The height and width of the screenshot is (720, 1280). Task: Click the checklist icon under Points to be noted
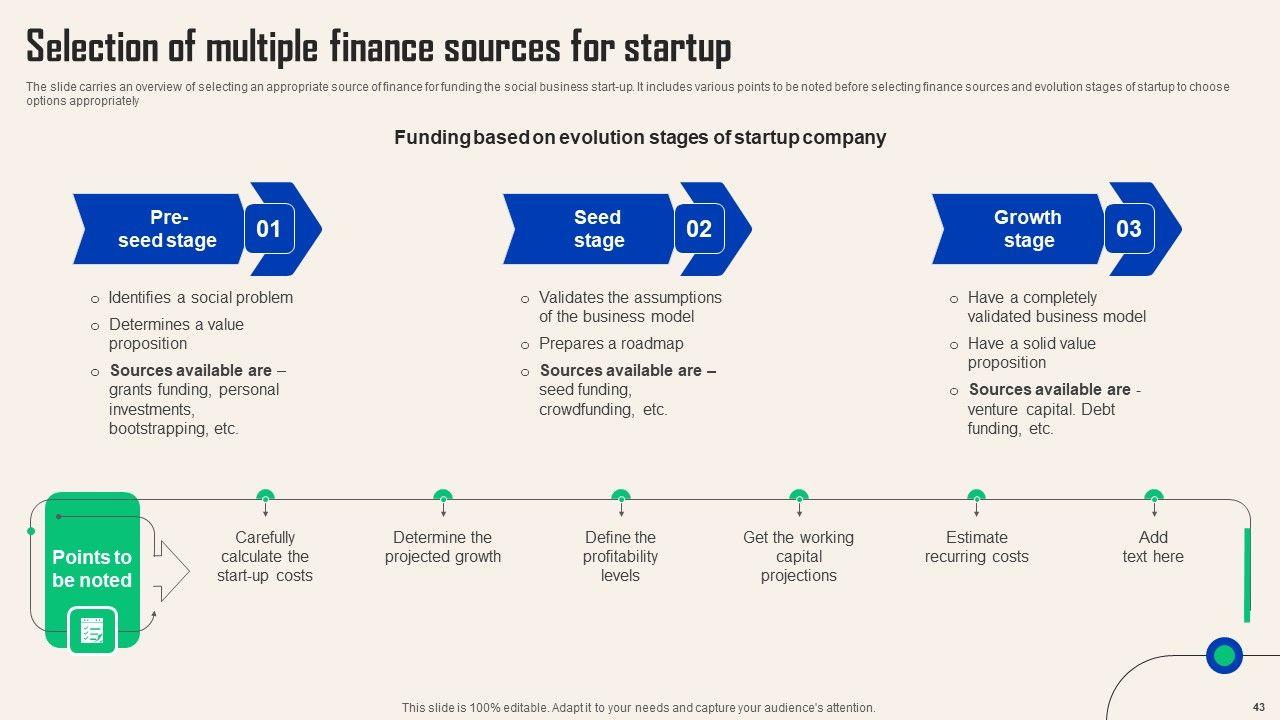click(x=92, y=631)
